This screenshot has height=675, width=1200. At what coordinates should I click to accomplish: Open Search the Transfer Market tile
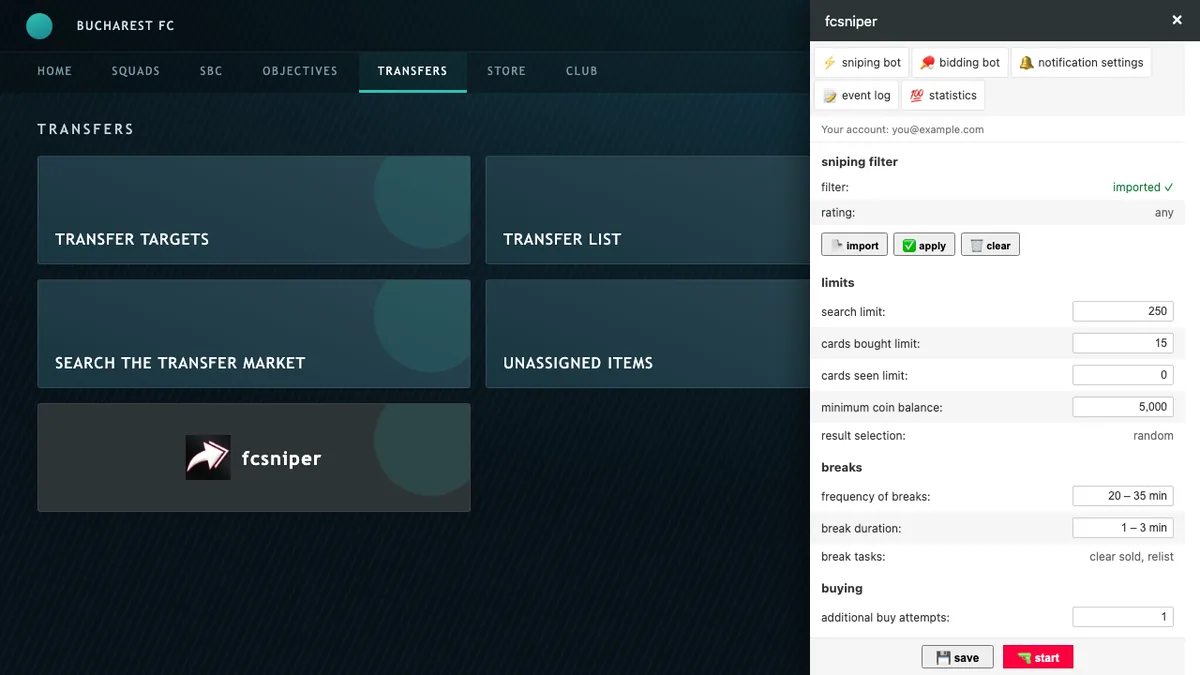tap(254, 334)
